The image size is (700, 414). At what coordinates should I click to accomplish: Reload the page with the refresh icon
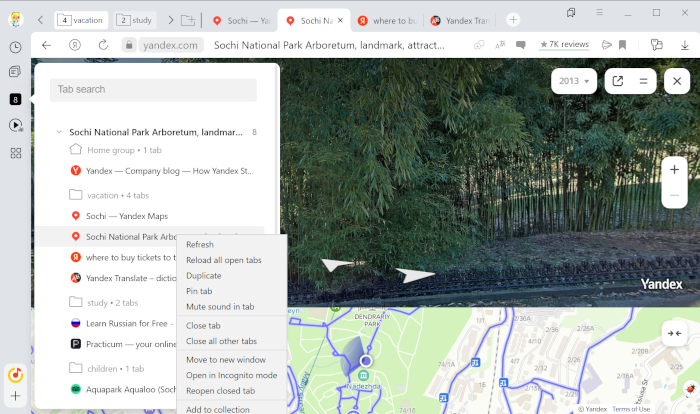tap(103, 45)
